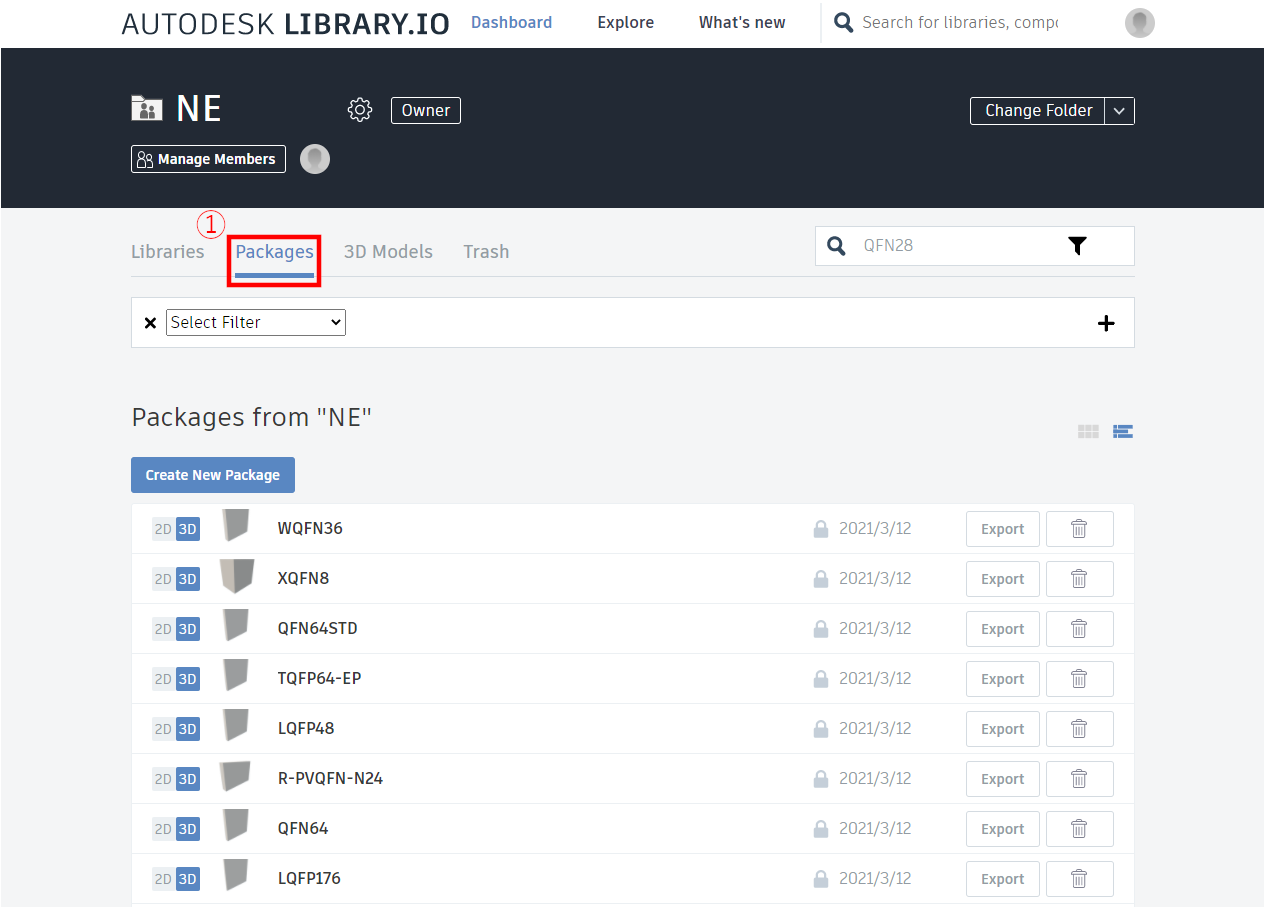Add a filter with plus icon
This screenshot has height=907, width=1264.
(x=1106, y=323)
